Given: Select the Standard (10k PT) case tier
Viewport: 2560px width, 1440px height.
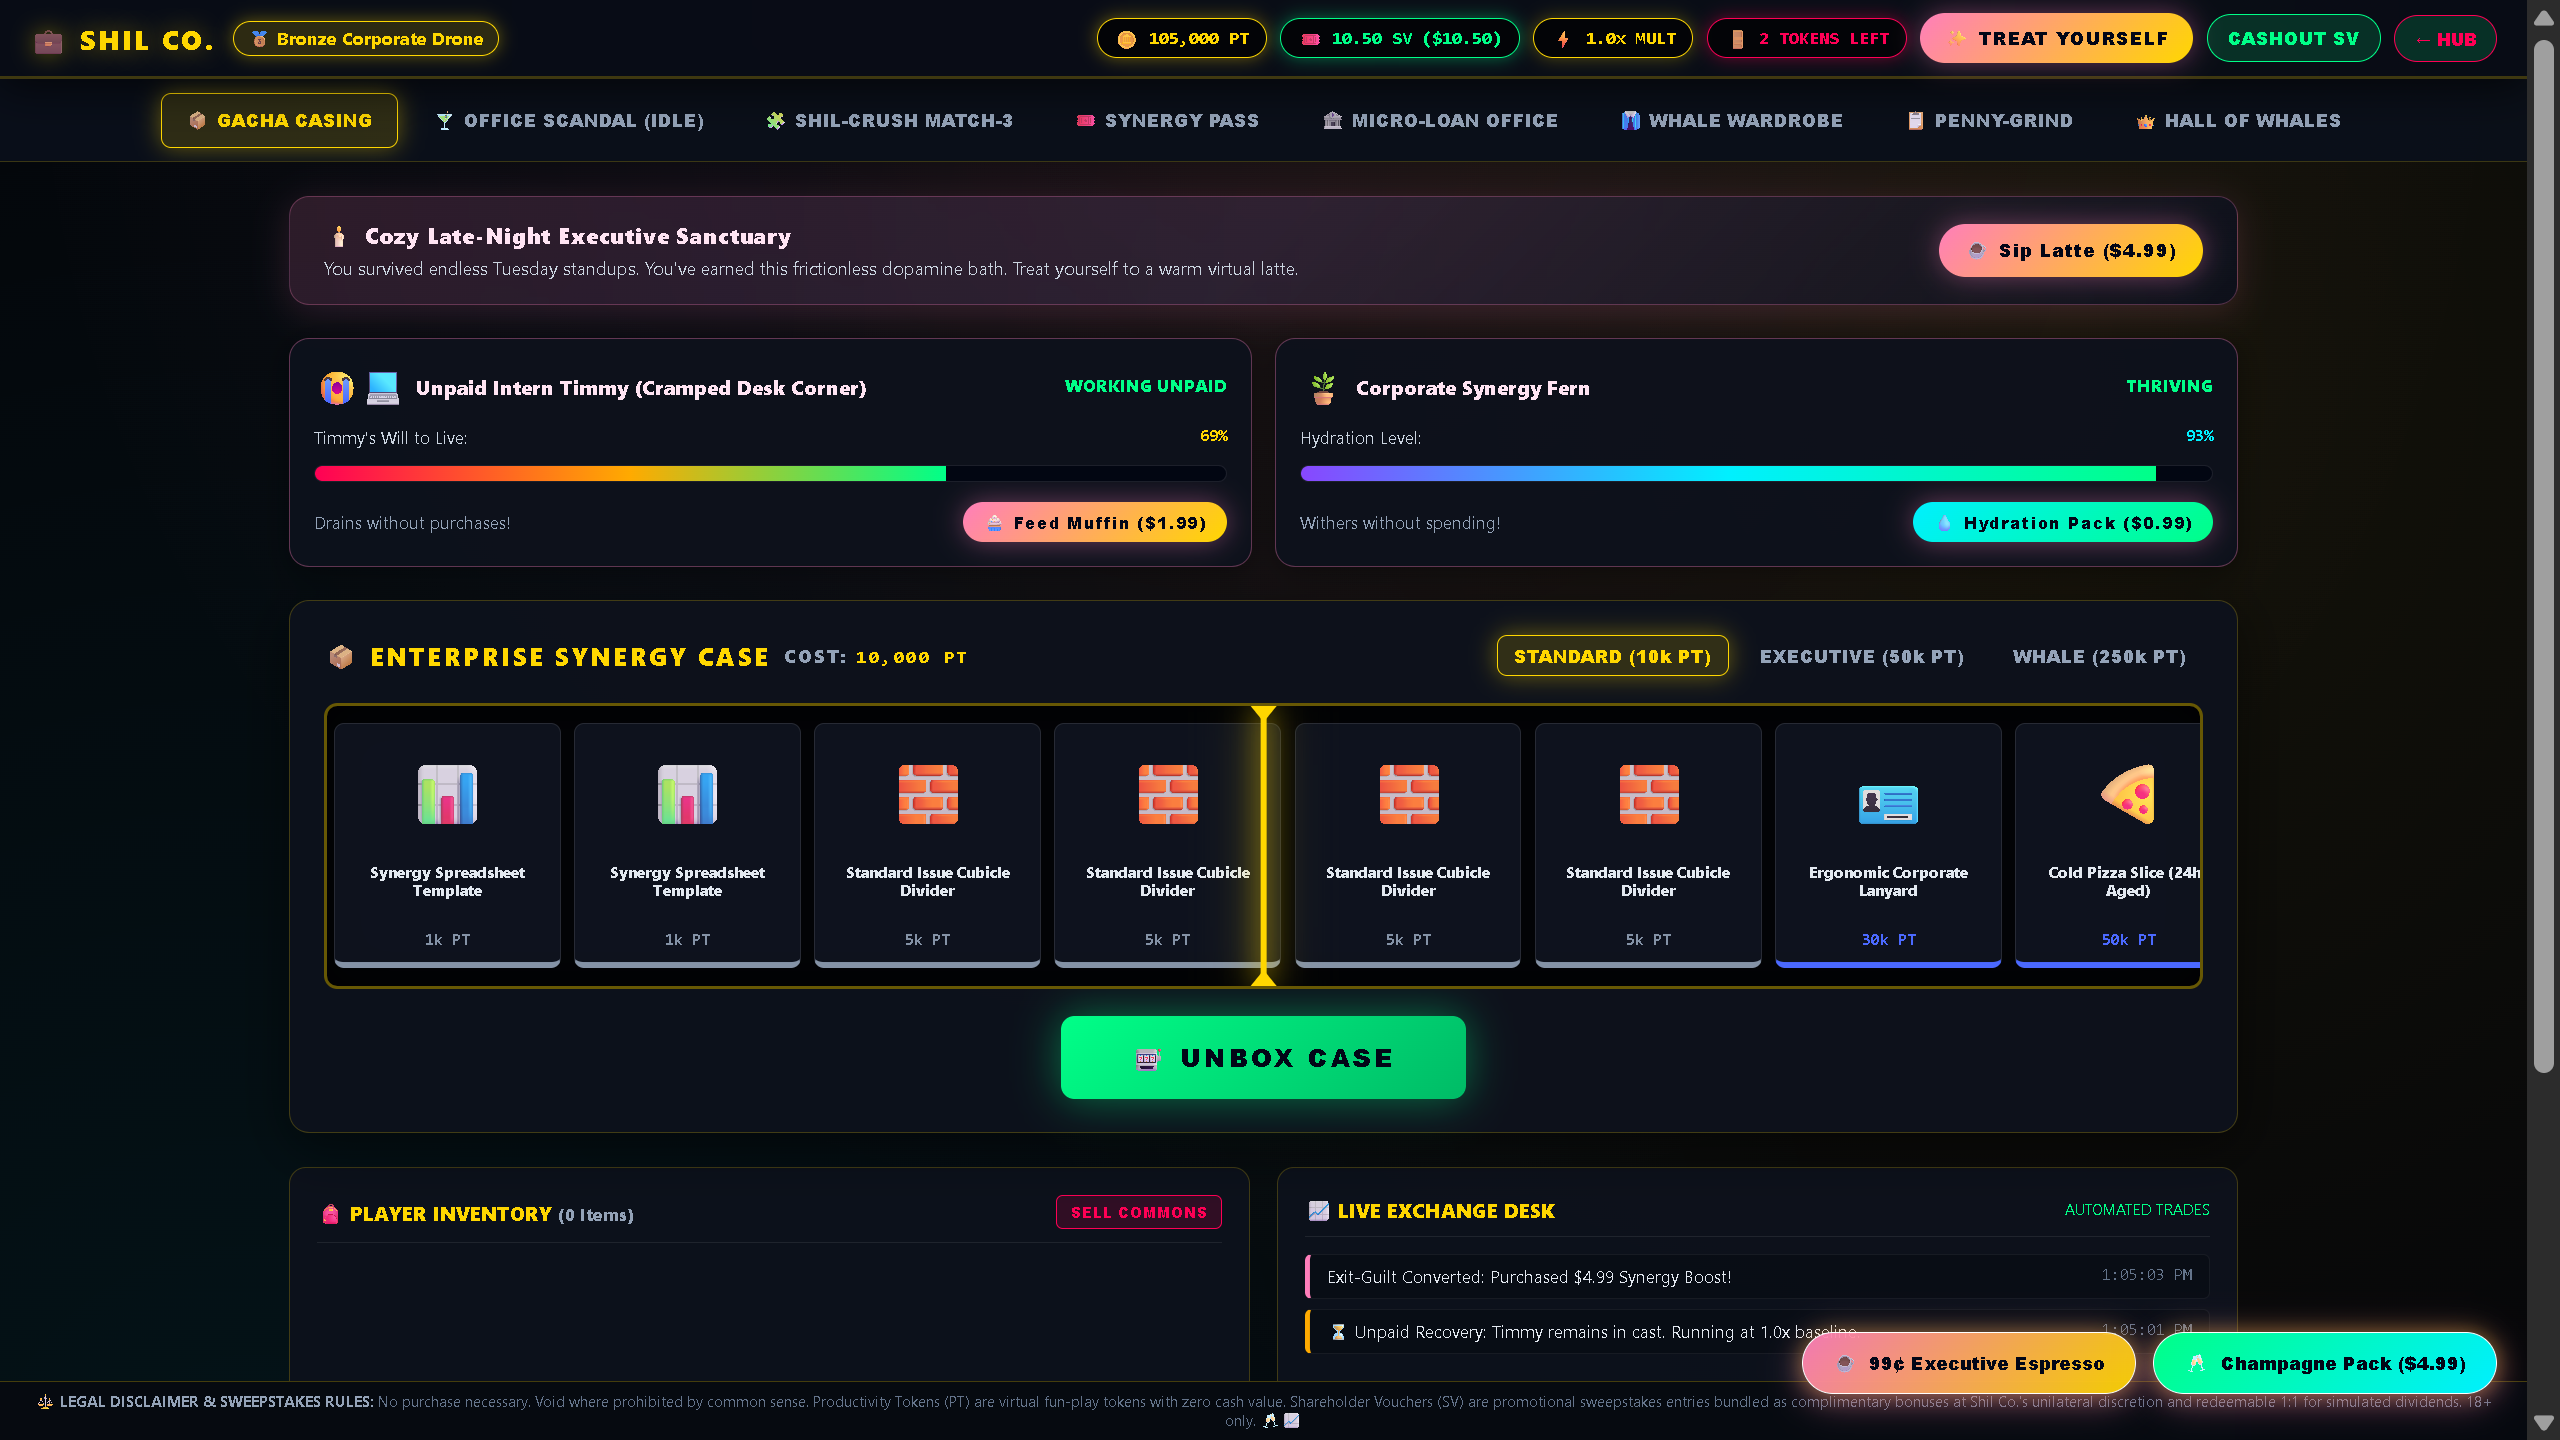Looking at the screenshot, I should tap(1612, 656).
